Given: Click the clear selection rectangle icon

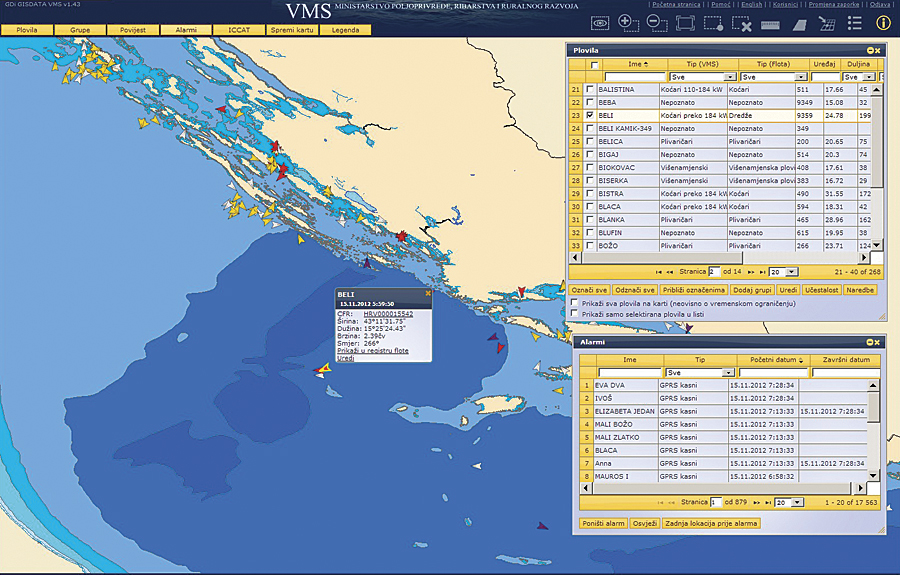Looking at the screenshot, I should pyautogui.click(x=741, y=22).
